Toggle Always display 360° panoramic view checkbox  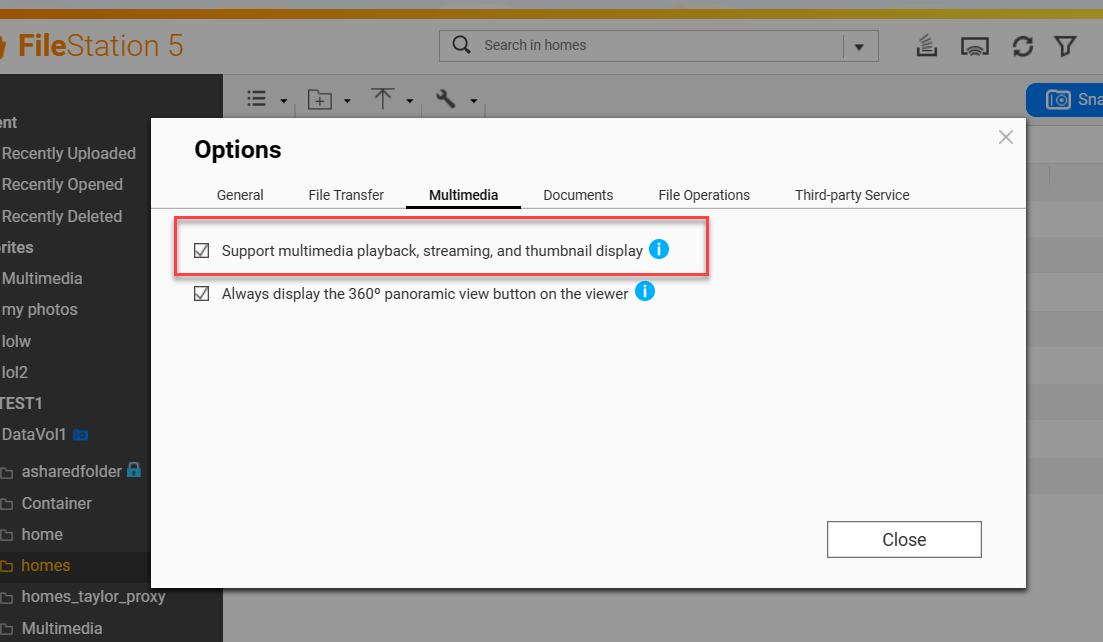click(x=202, y=294)
